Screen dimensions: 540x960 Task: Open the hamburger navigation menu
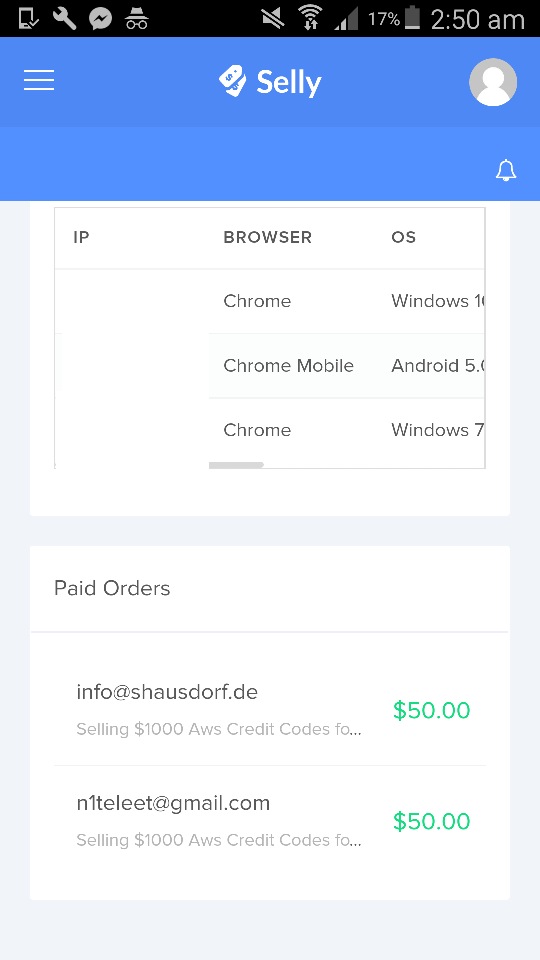click(39, 80)
